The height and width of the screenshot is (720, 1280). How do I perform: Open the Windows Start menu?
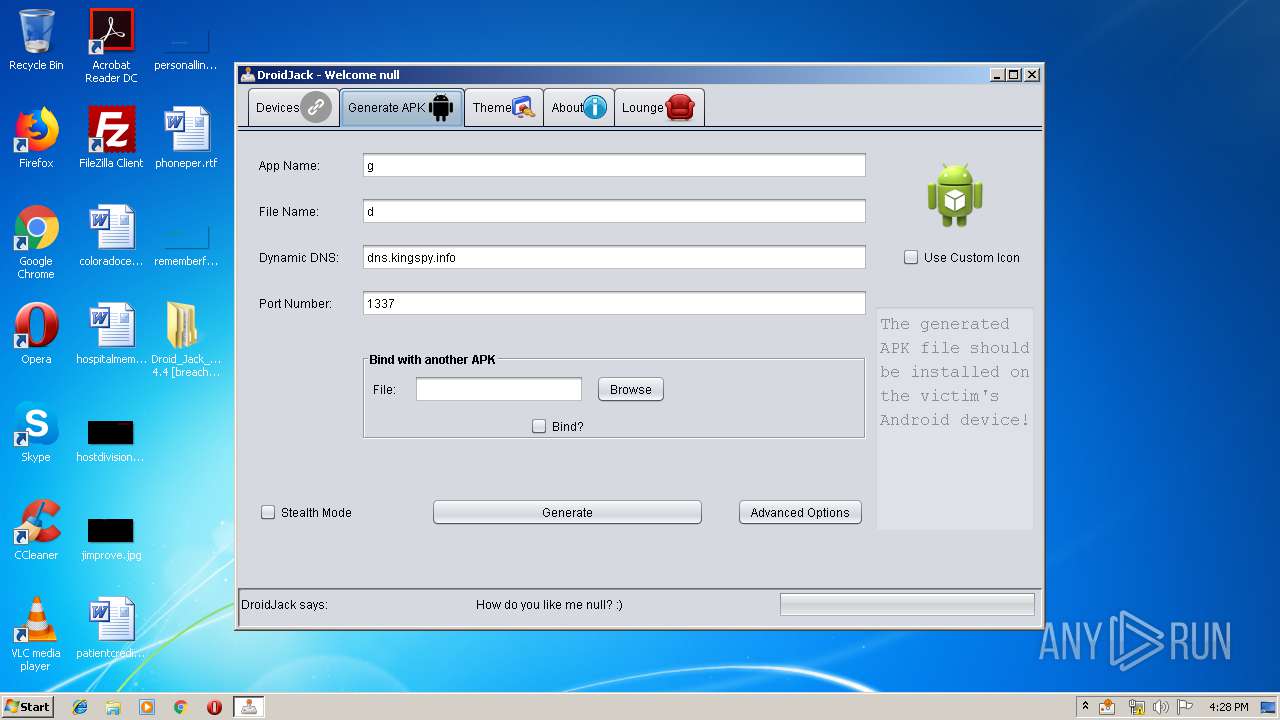(27, 707)
